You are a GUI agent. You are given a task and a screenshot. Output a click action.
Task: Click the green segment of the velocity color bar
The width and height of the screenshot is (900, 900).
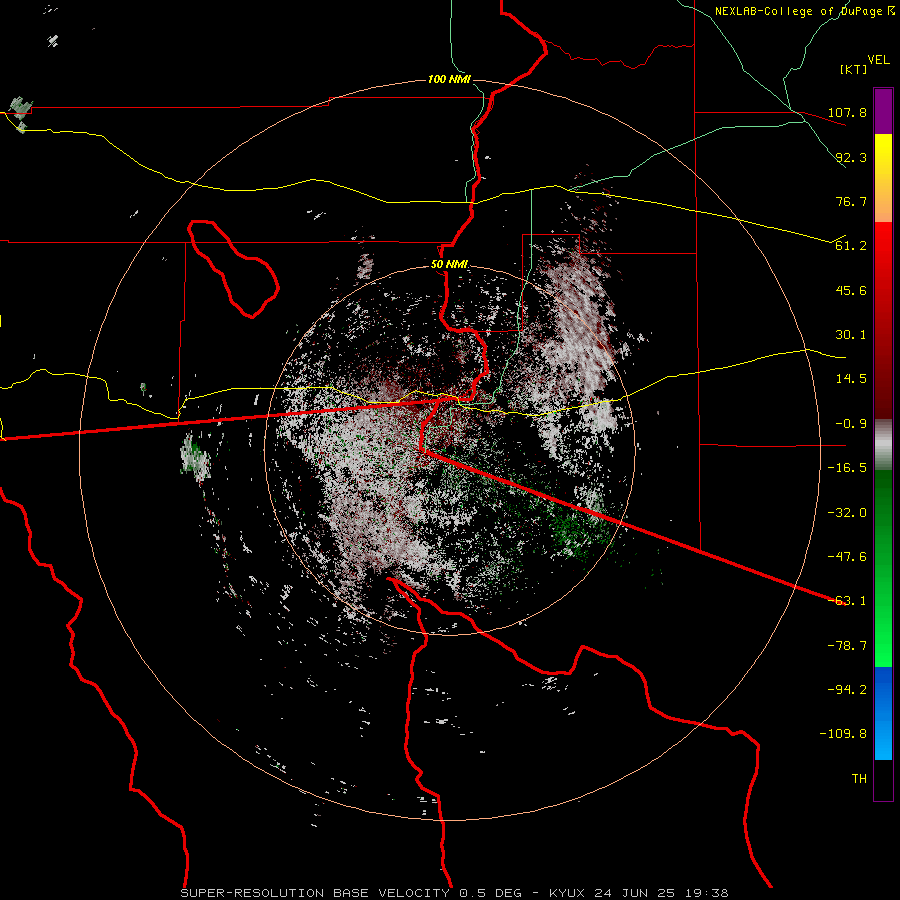pos(883,568)
